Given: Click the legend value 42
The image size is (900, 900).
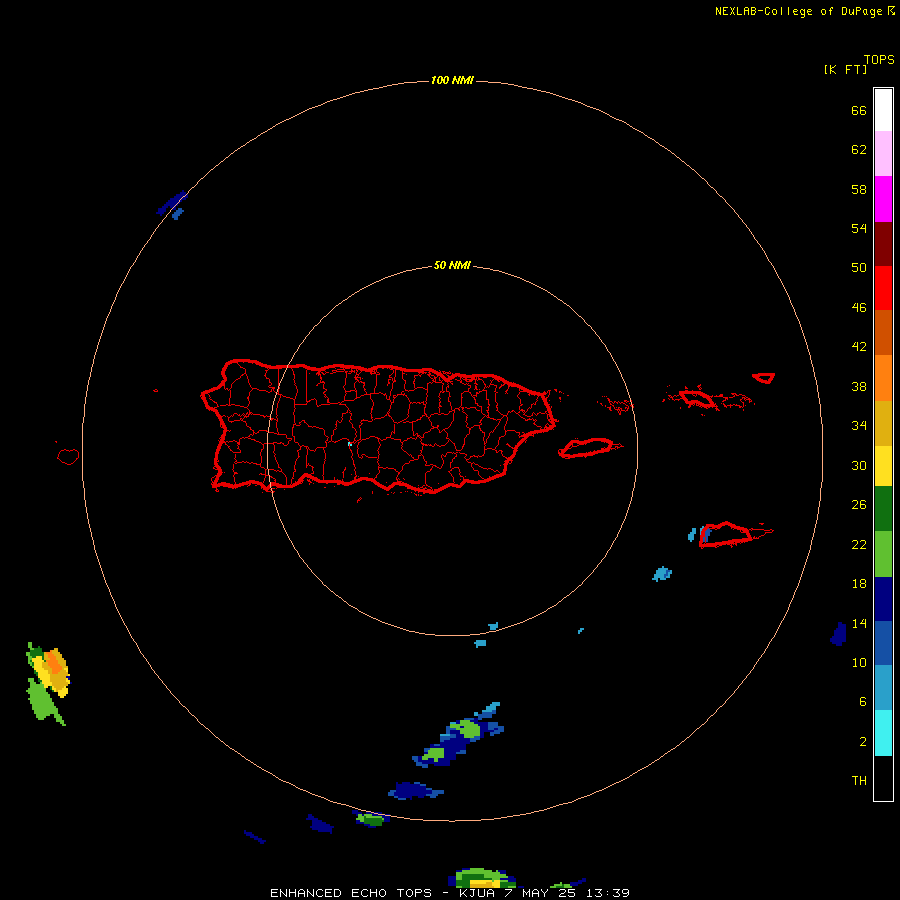Looking at the screenshot, I should [859, 347].
